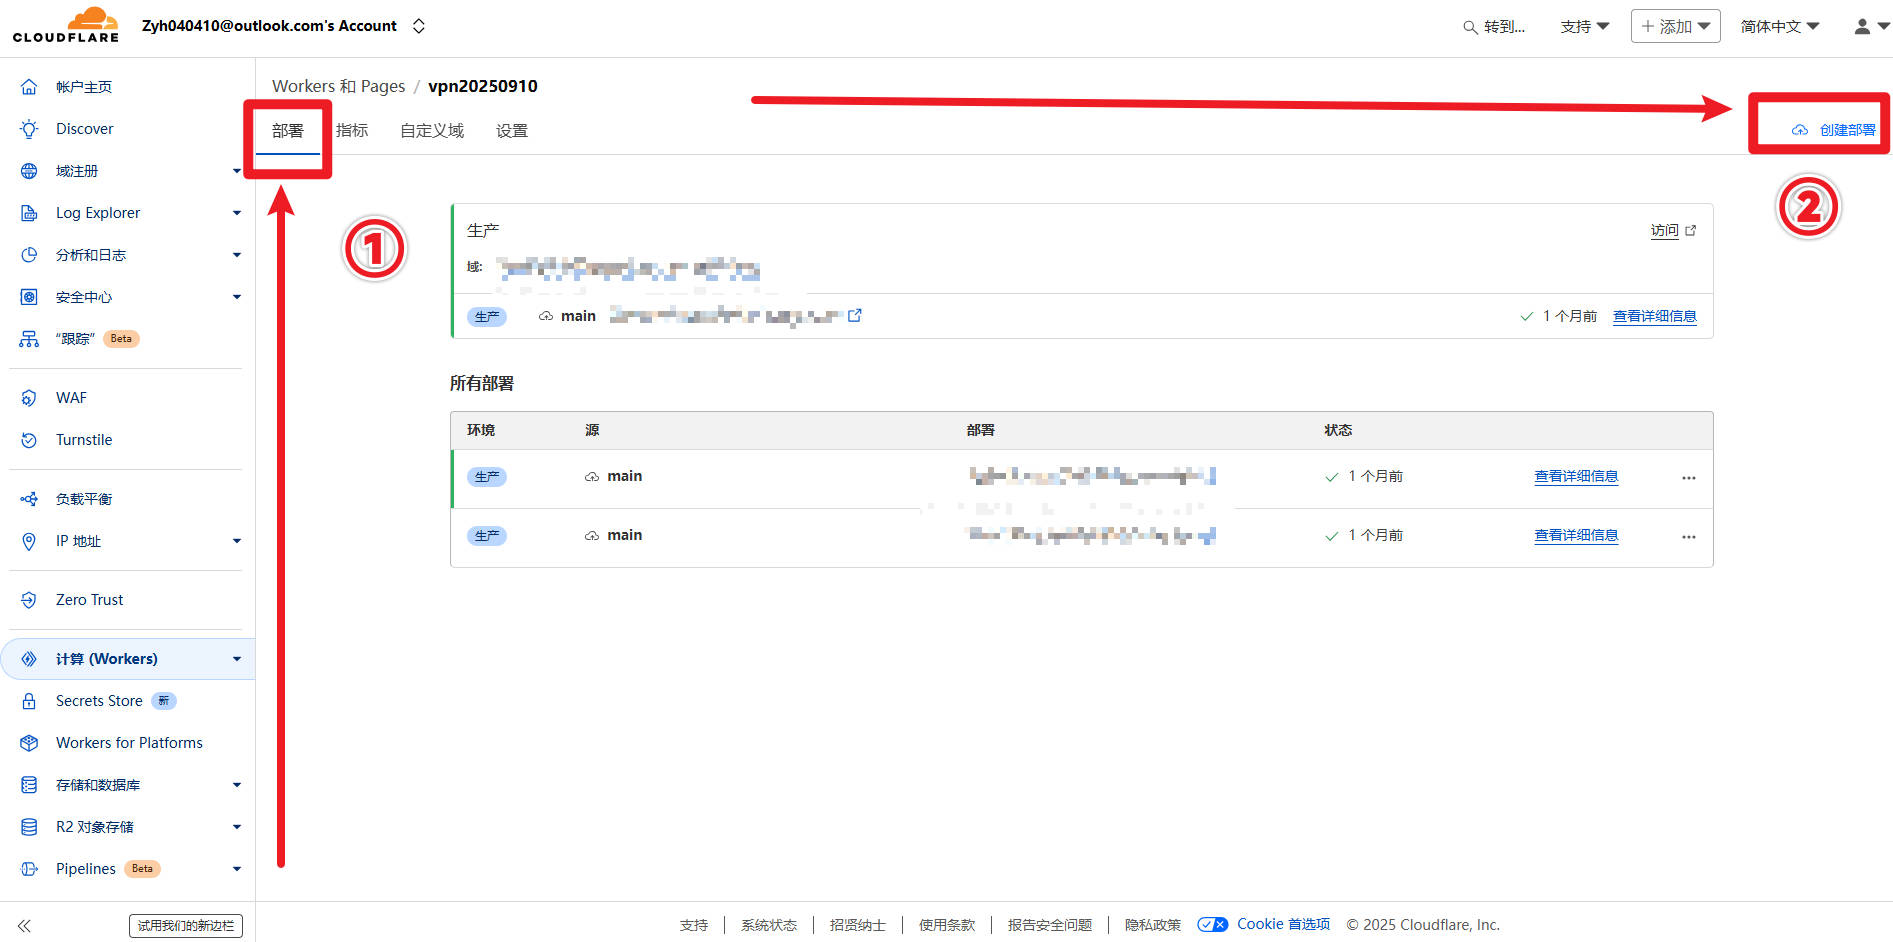Expand the Log Explorer sidebar section
Image resolution: width=1893 pixels, height=942 pixels.
point(237,213)
